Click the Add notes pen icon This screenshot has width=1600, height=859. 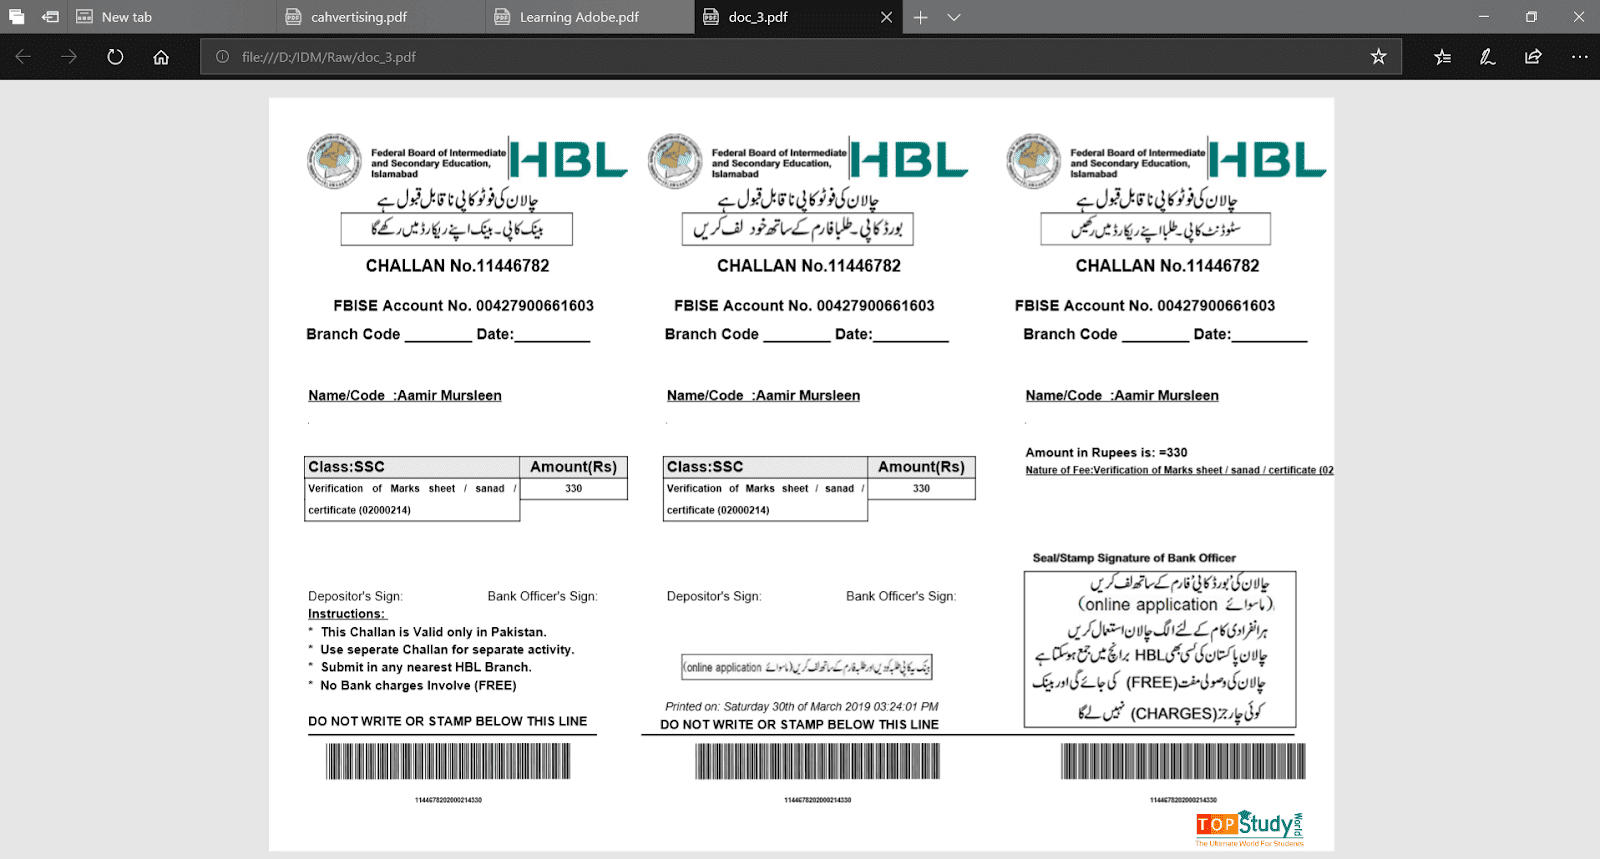pos(1488,57)
